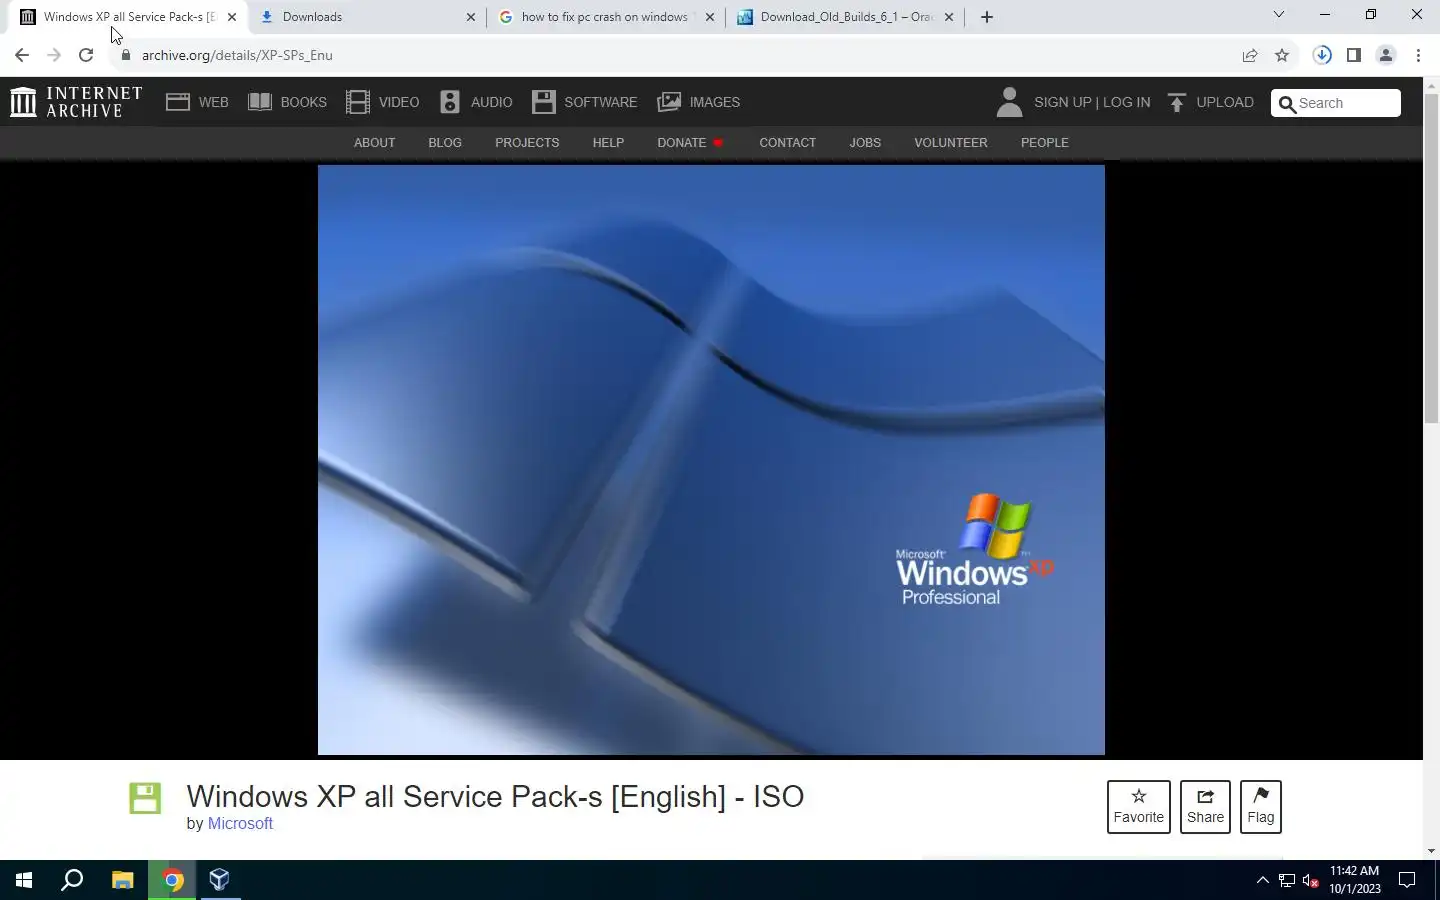Open the Microsoft creator link
Viewport: 1440px width, 900px height.
240,824
